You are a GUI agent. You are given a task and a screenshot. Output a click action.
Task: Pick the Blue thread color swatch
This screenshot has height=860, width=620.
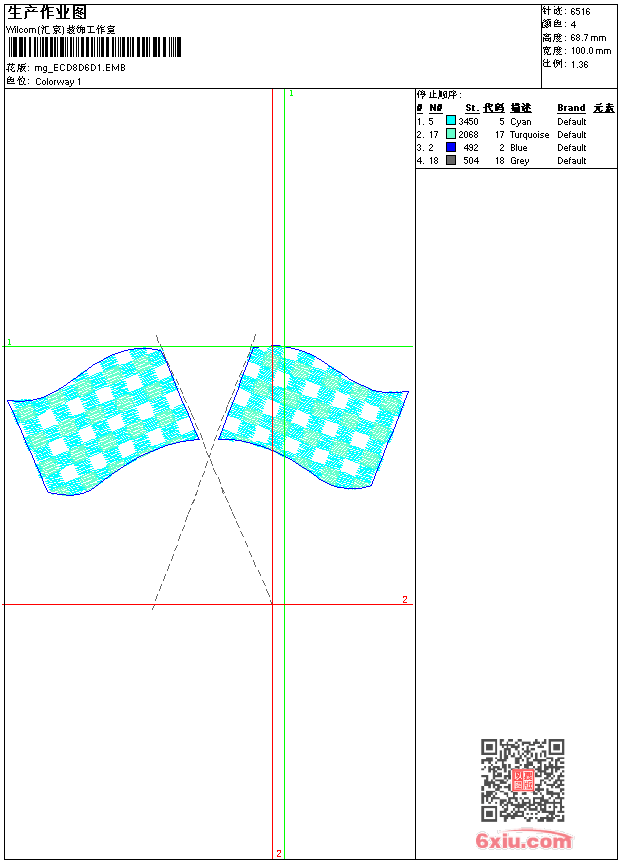coord(451,147)
